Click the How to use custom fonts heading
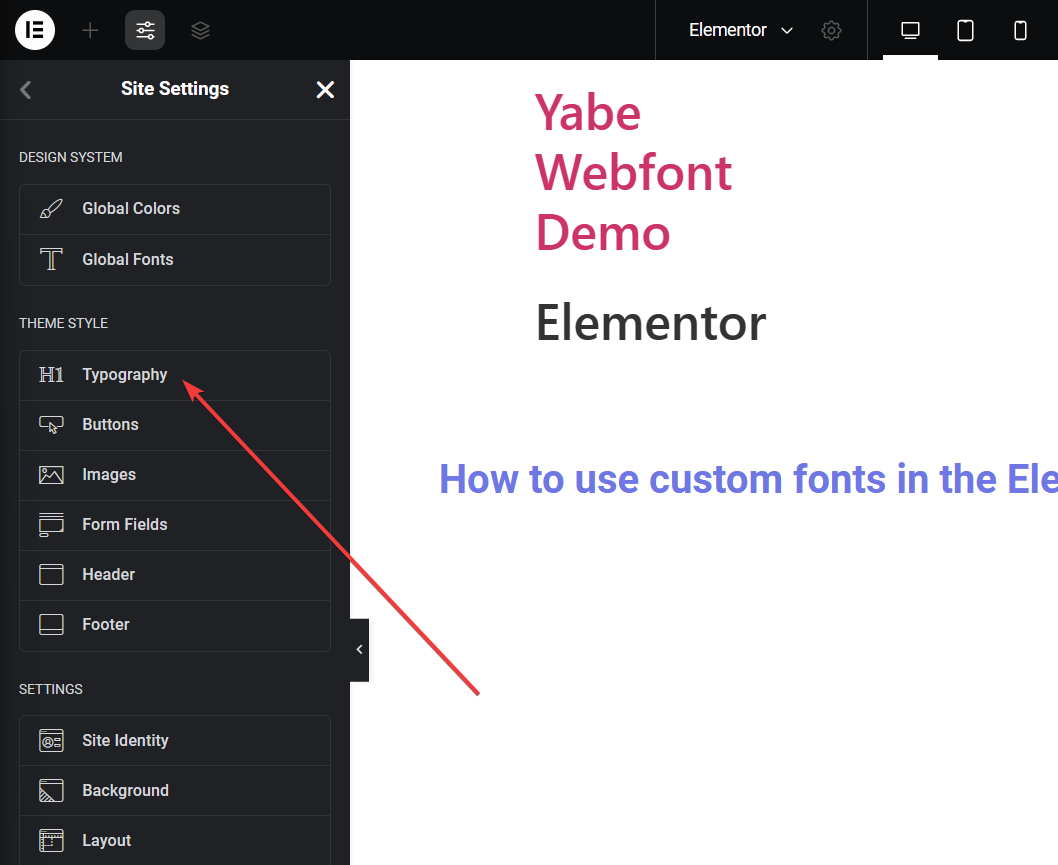 (748, 480)
